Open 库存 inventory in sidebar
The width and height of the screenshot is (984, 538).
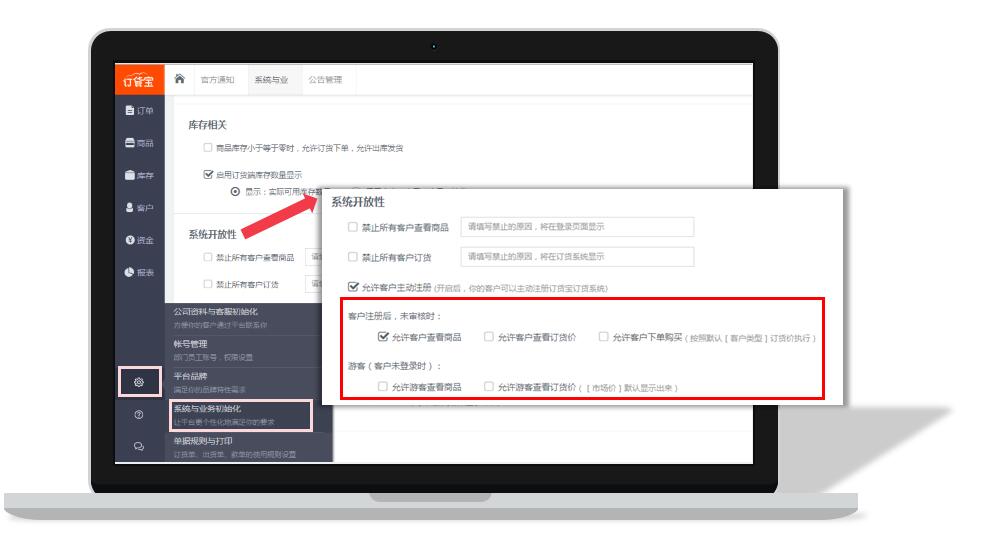(139, 175)
